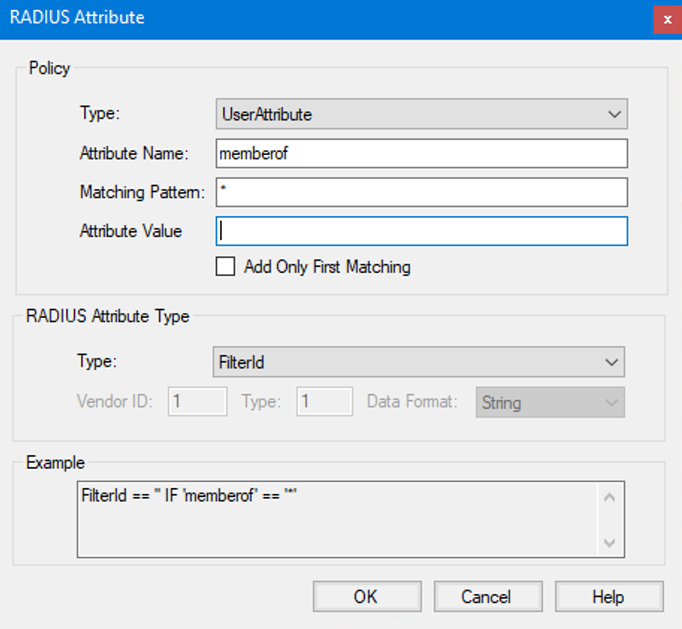The image size is (682, 629).
Task: Open the RADIUS Attribute Type dropdown showing FilterId
Action: 418,362
